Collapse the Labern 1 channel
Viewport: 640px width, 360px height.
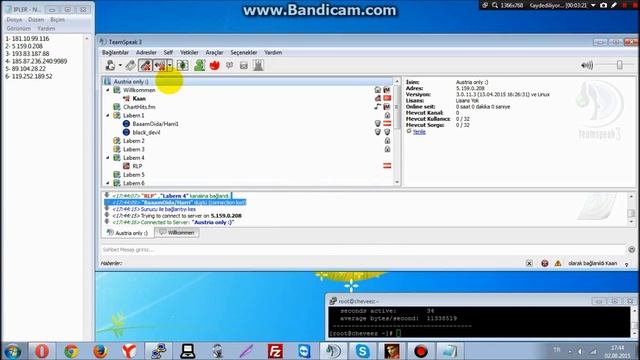108,116
